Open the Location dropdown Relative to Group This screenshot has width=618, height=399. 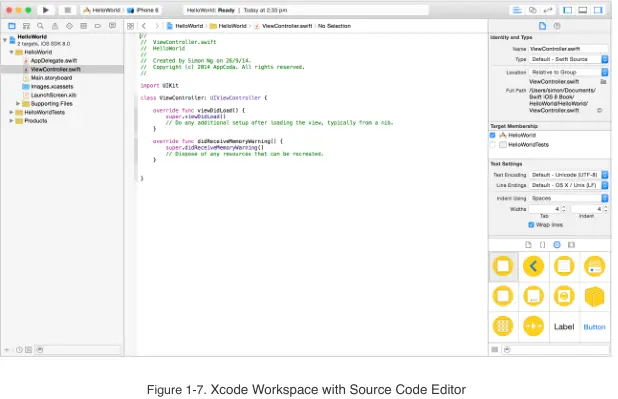(x=568, y=72)
